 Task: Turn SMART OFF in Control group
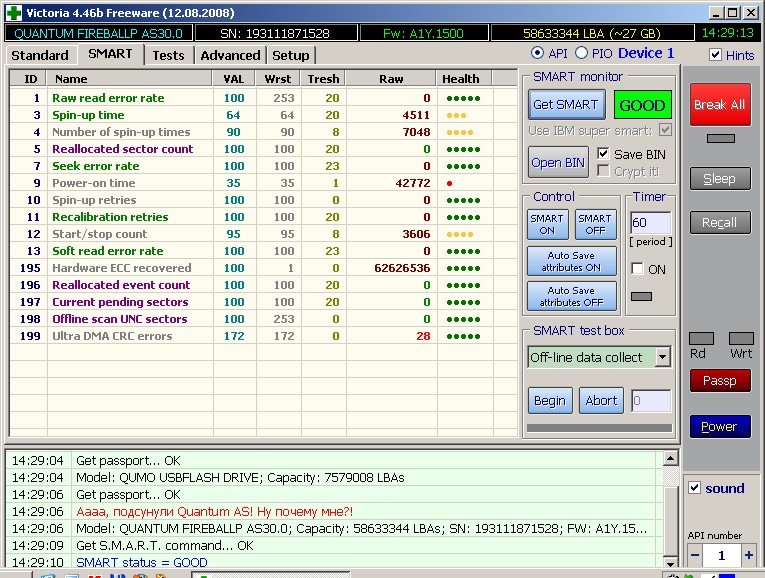click(595, 224)
